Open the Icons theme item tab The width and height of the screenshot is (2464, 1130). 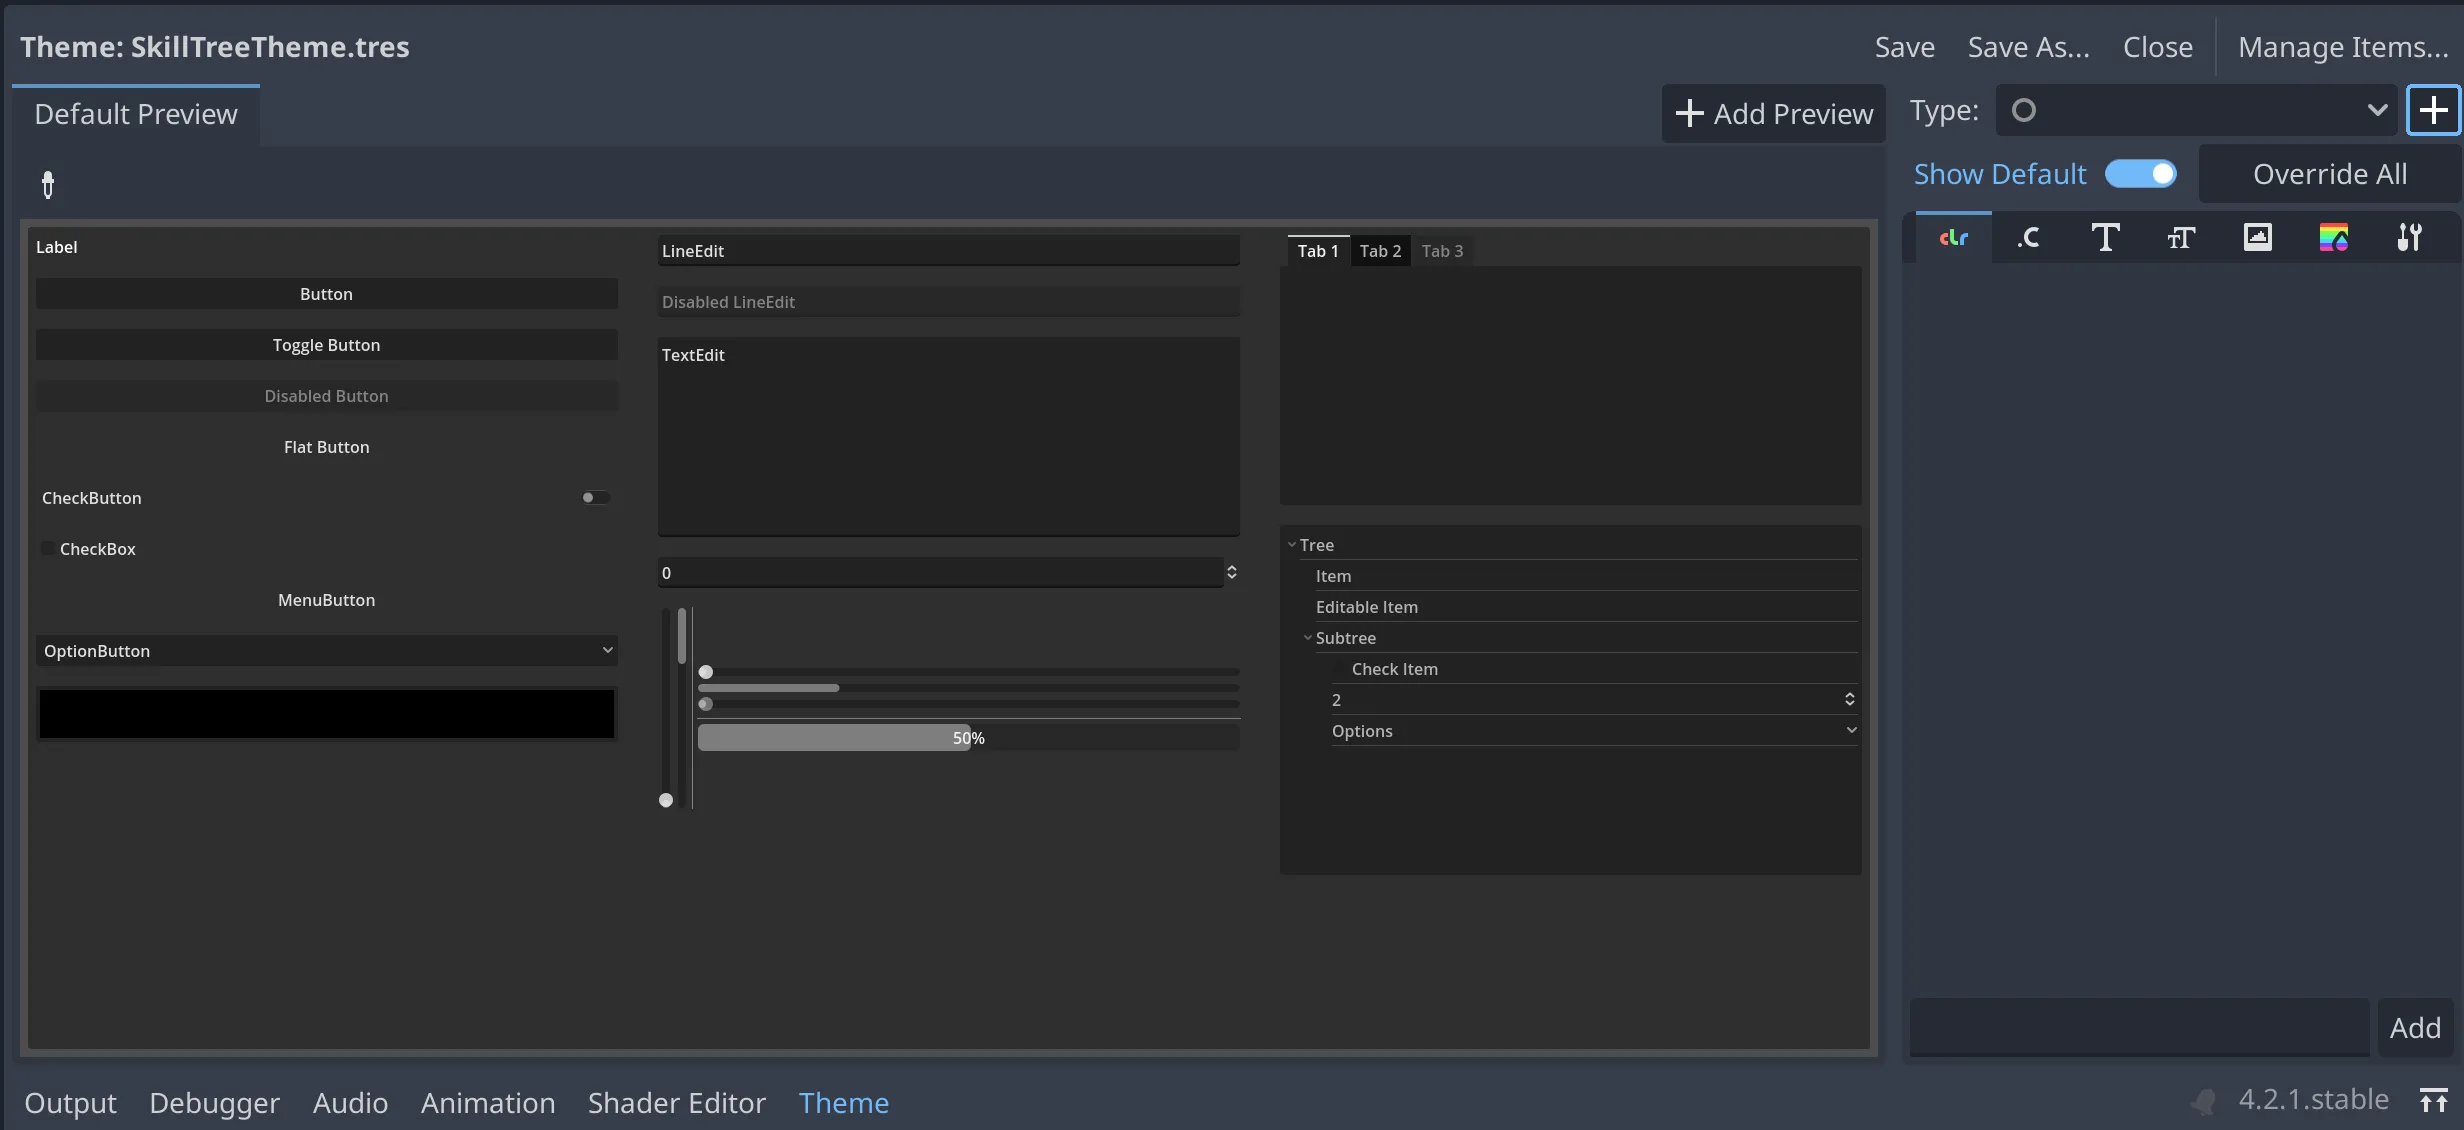coord(2257,238)
